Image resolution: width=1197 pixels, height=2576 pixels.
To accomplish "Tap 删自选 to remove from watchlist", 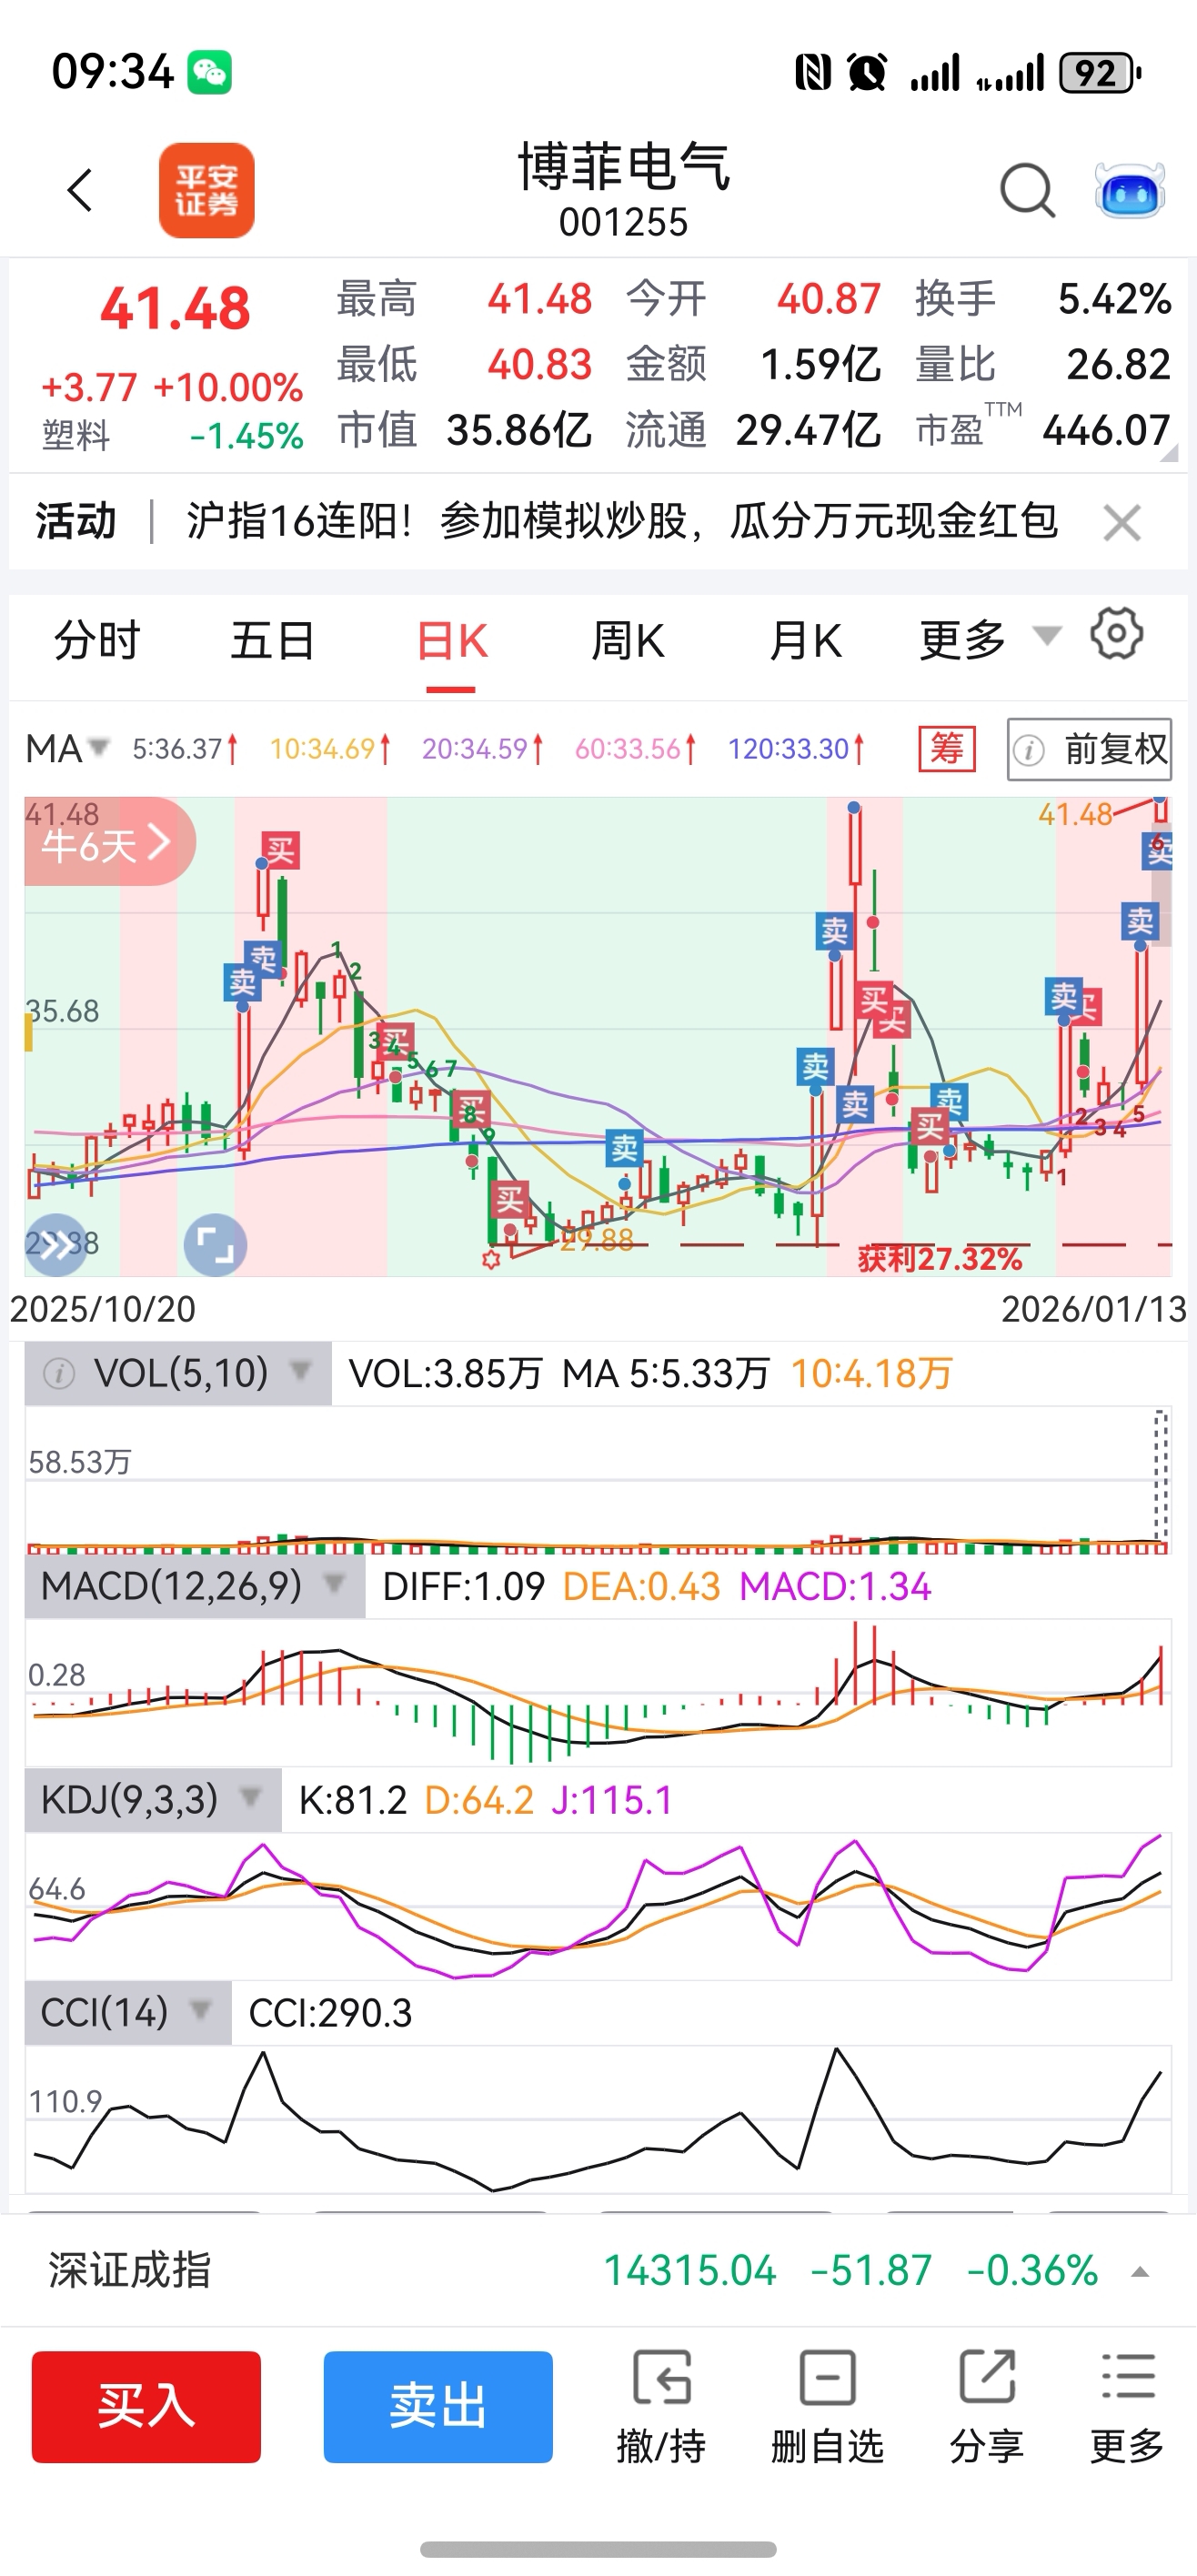I will (827, 2406).
